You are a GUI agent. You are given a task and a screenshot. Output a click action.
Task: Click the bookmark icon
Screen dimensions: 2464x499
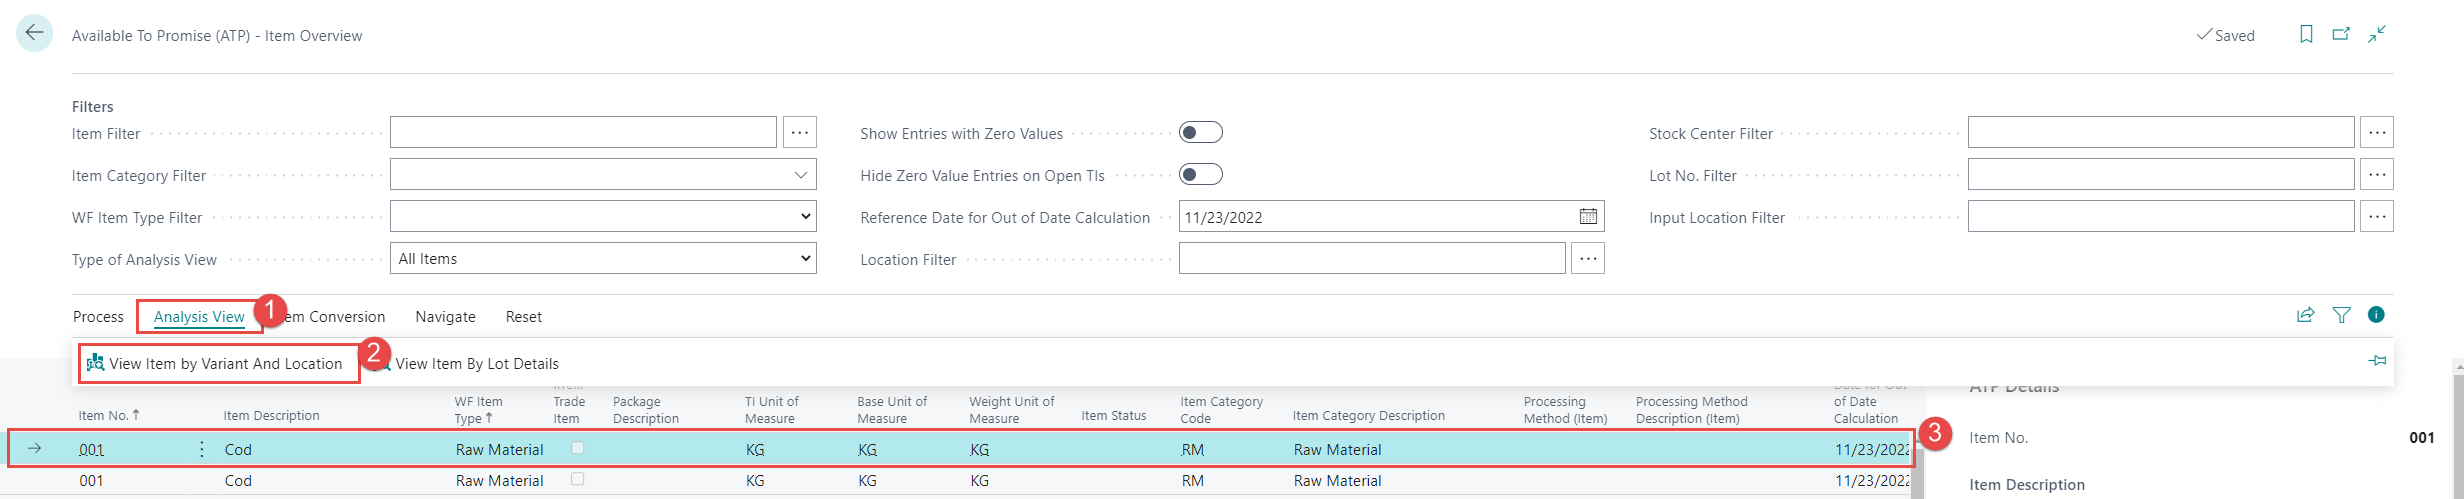coord(2306,35)
